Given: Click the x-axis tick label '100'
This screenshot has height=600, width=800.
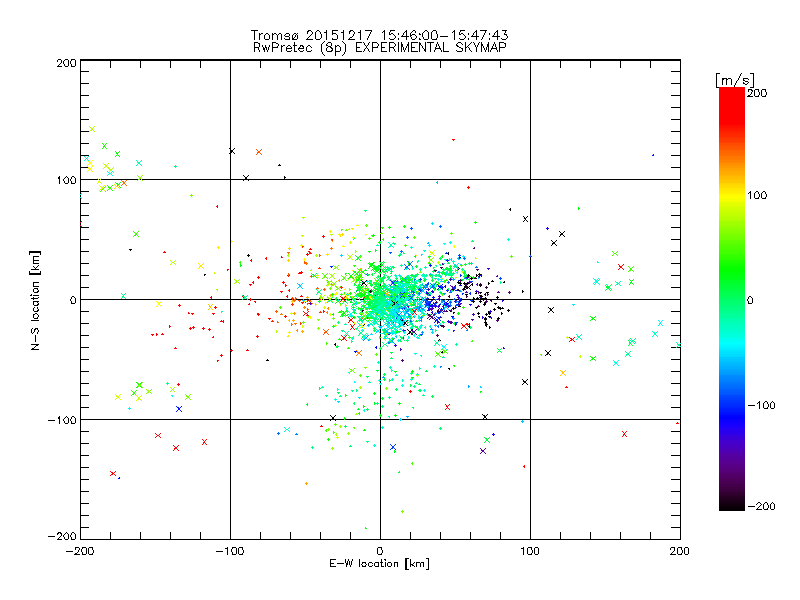Looking at the screenshot, I should 530,551.
